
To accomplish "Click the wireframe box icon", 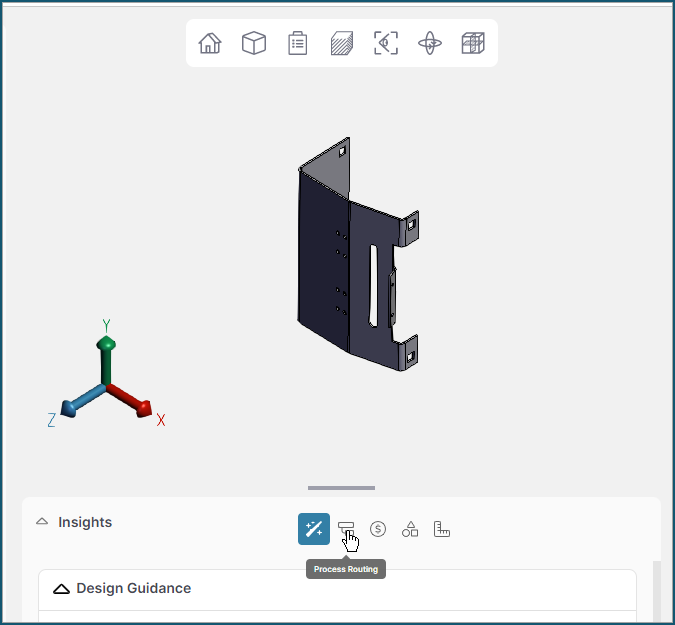I will (473, 43).
